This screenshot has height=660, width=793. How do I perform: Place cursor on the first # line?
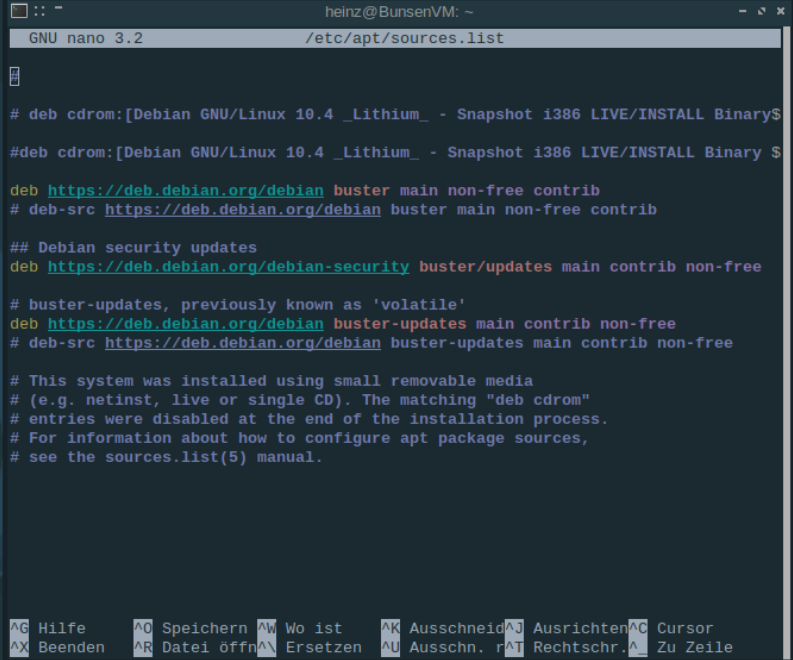15,77
